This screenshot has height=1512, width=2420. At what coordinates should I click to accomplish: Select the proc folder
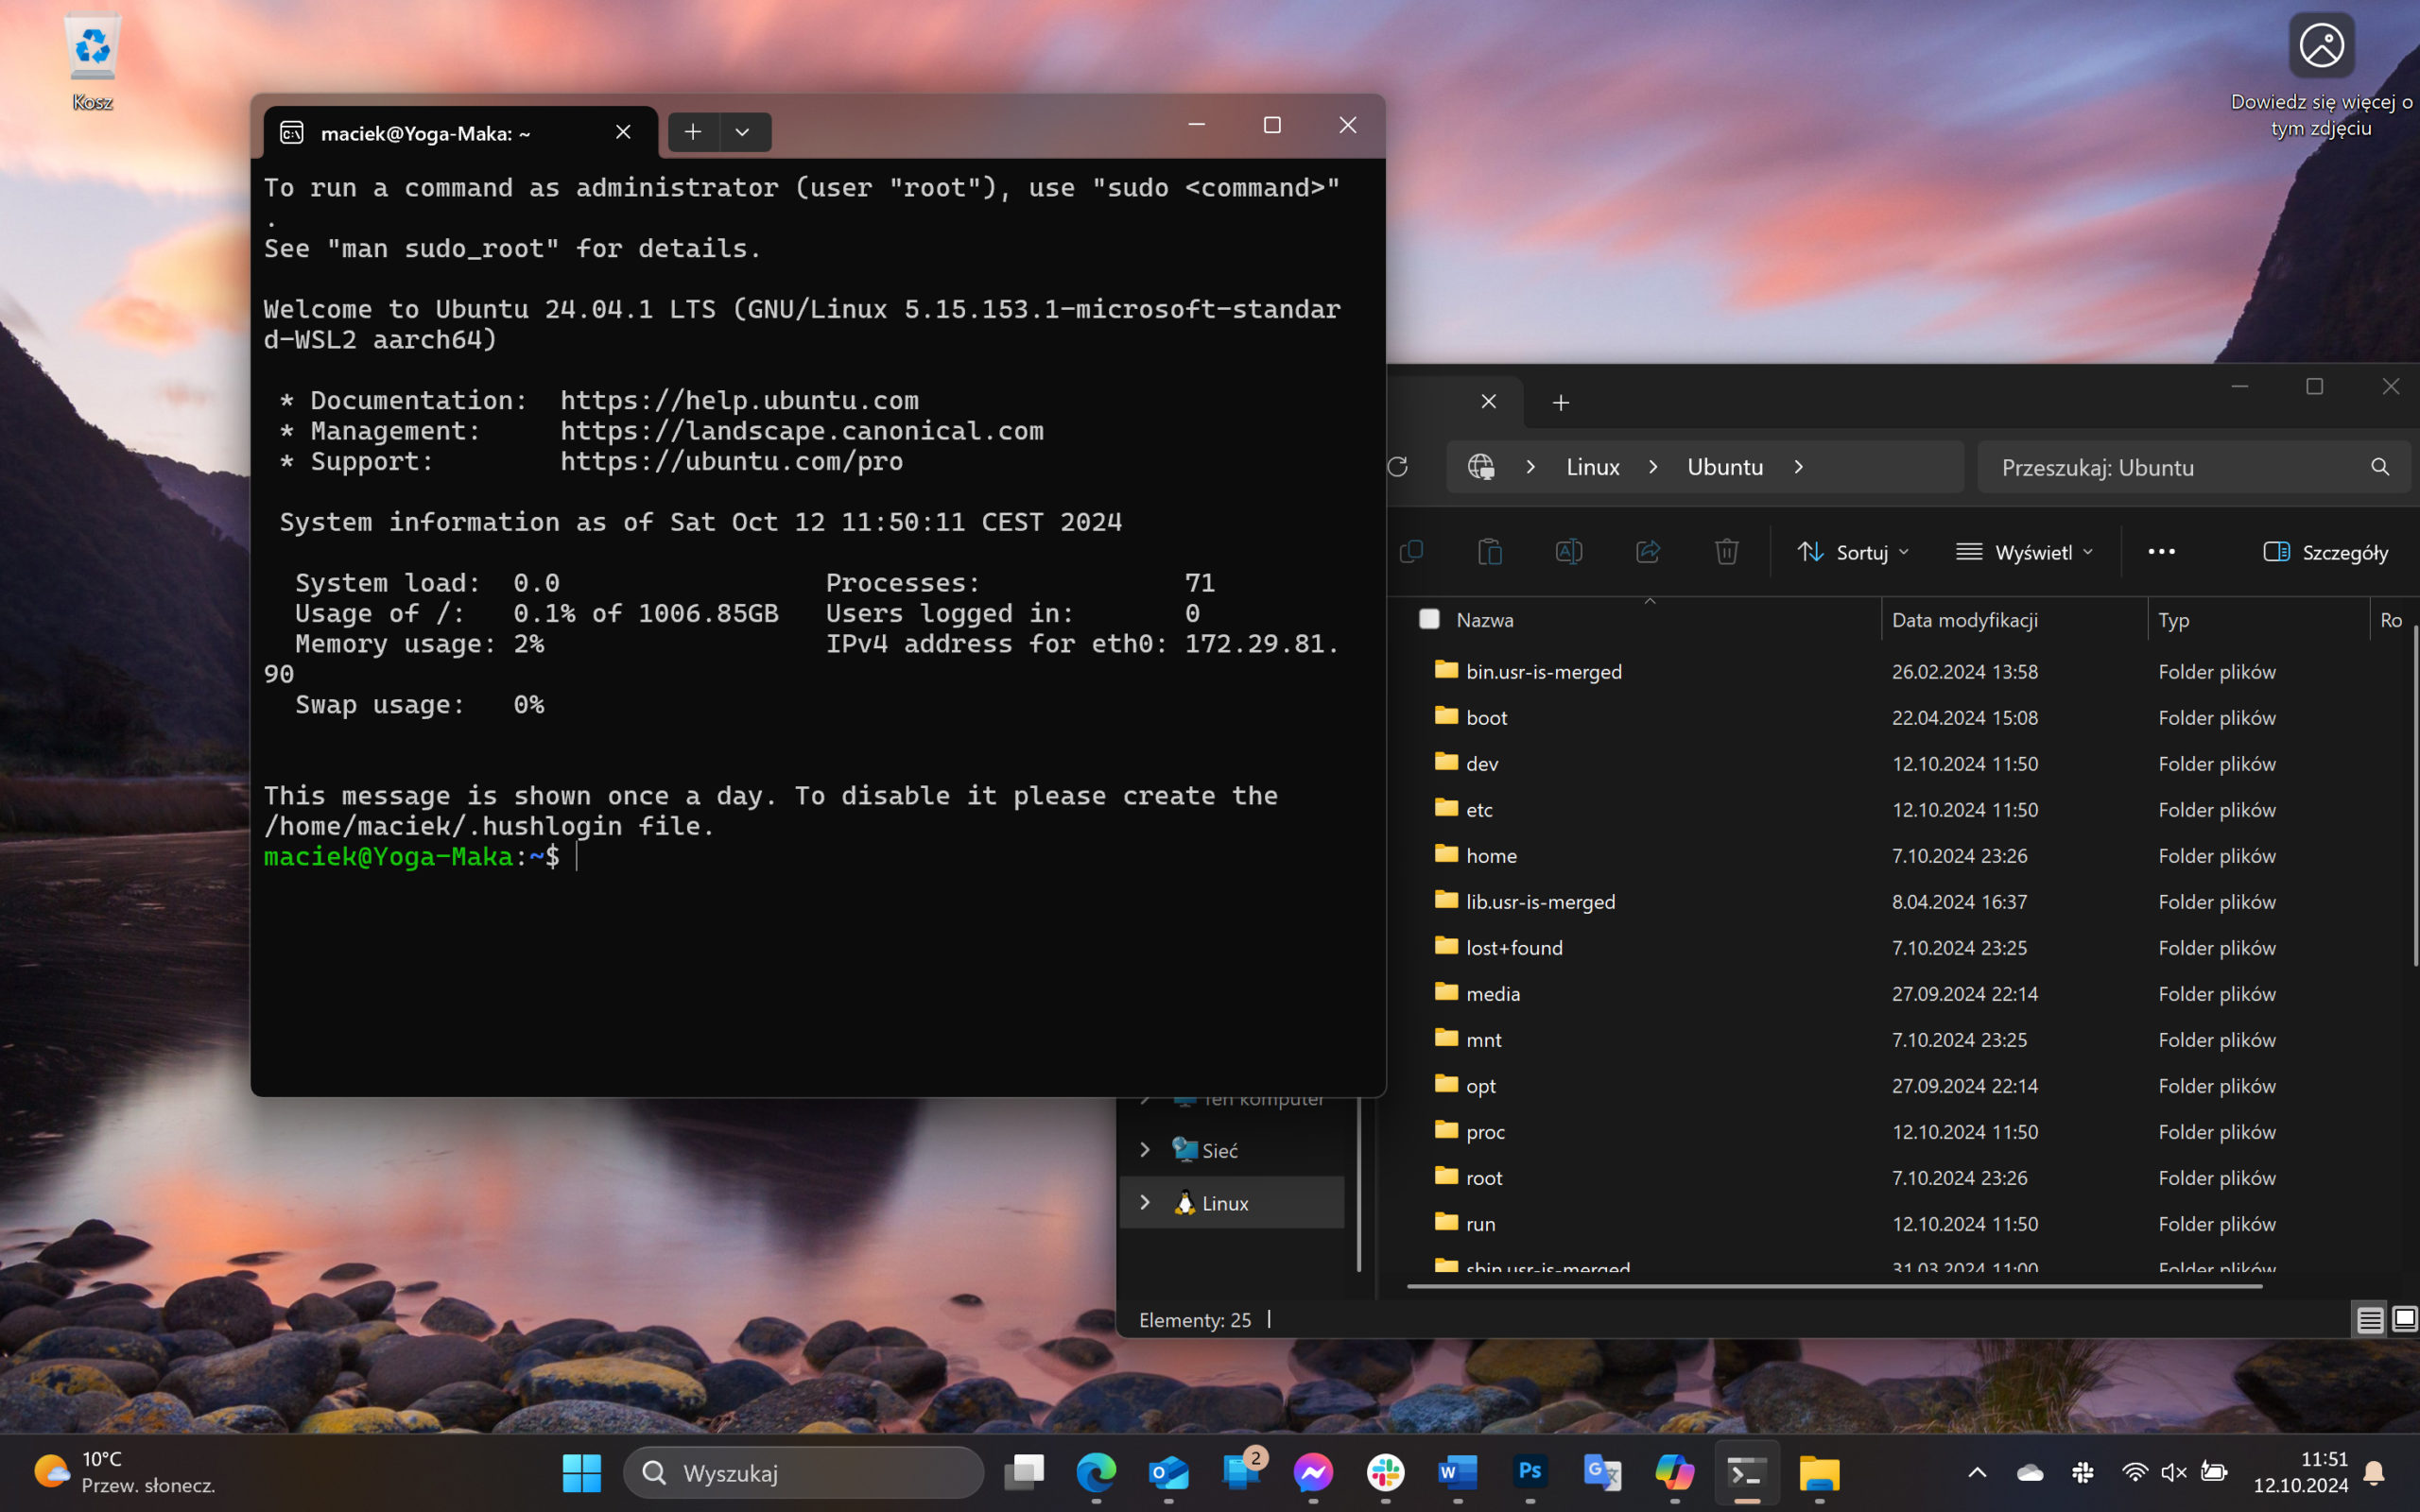click(x=1485, y=1131)
